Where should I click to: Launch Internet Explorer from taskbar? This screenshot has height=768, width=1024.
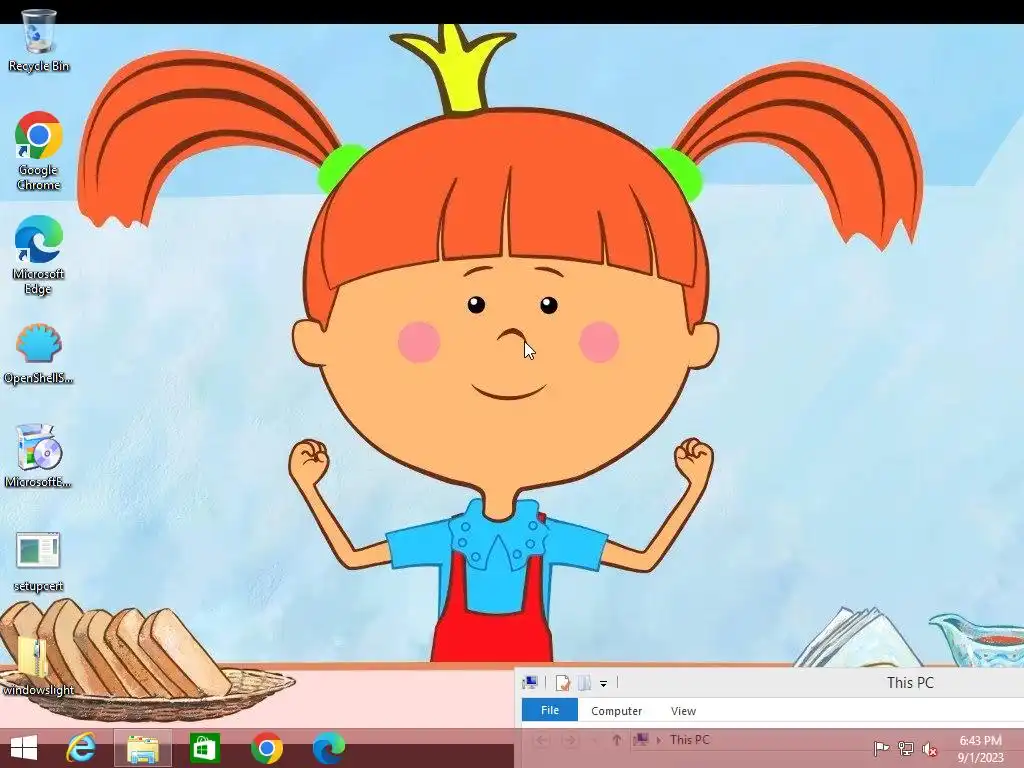coord(81,748)
